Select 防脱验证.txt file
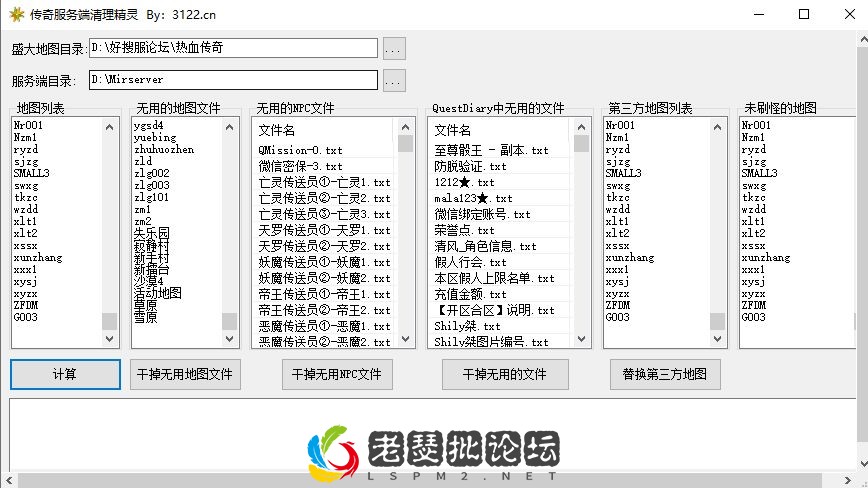Screen dimensions: 868x488 pyautogui.click(x=471, y=166)
